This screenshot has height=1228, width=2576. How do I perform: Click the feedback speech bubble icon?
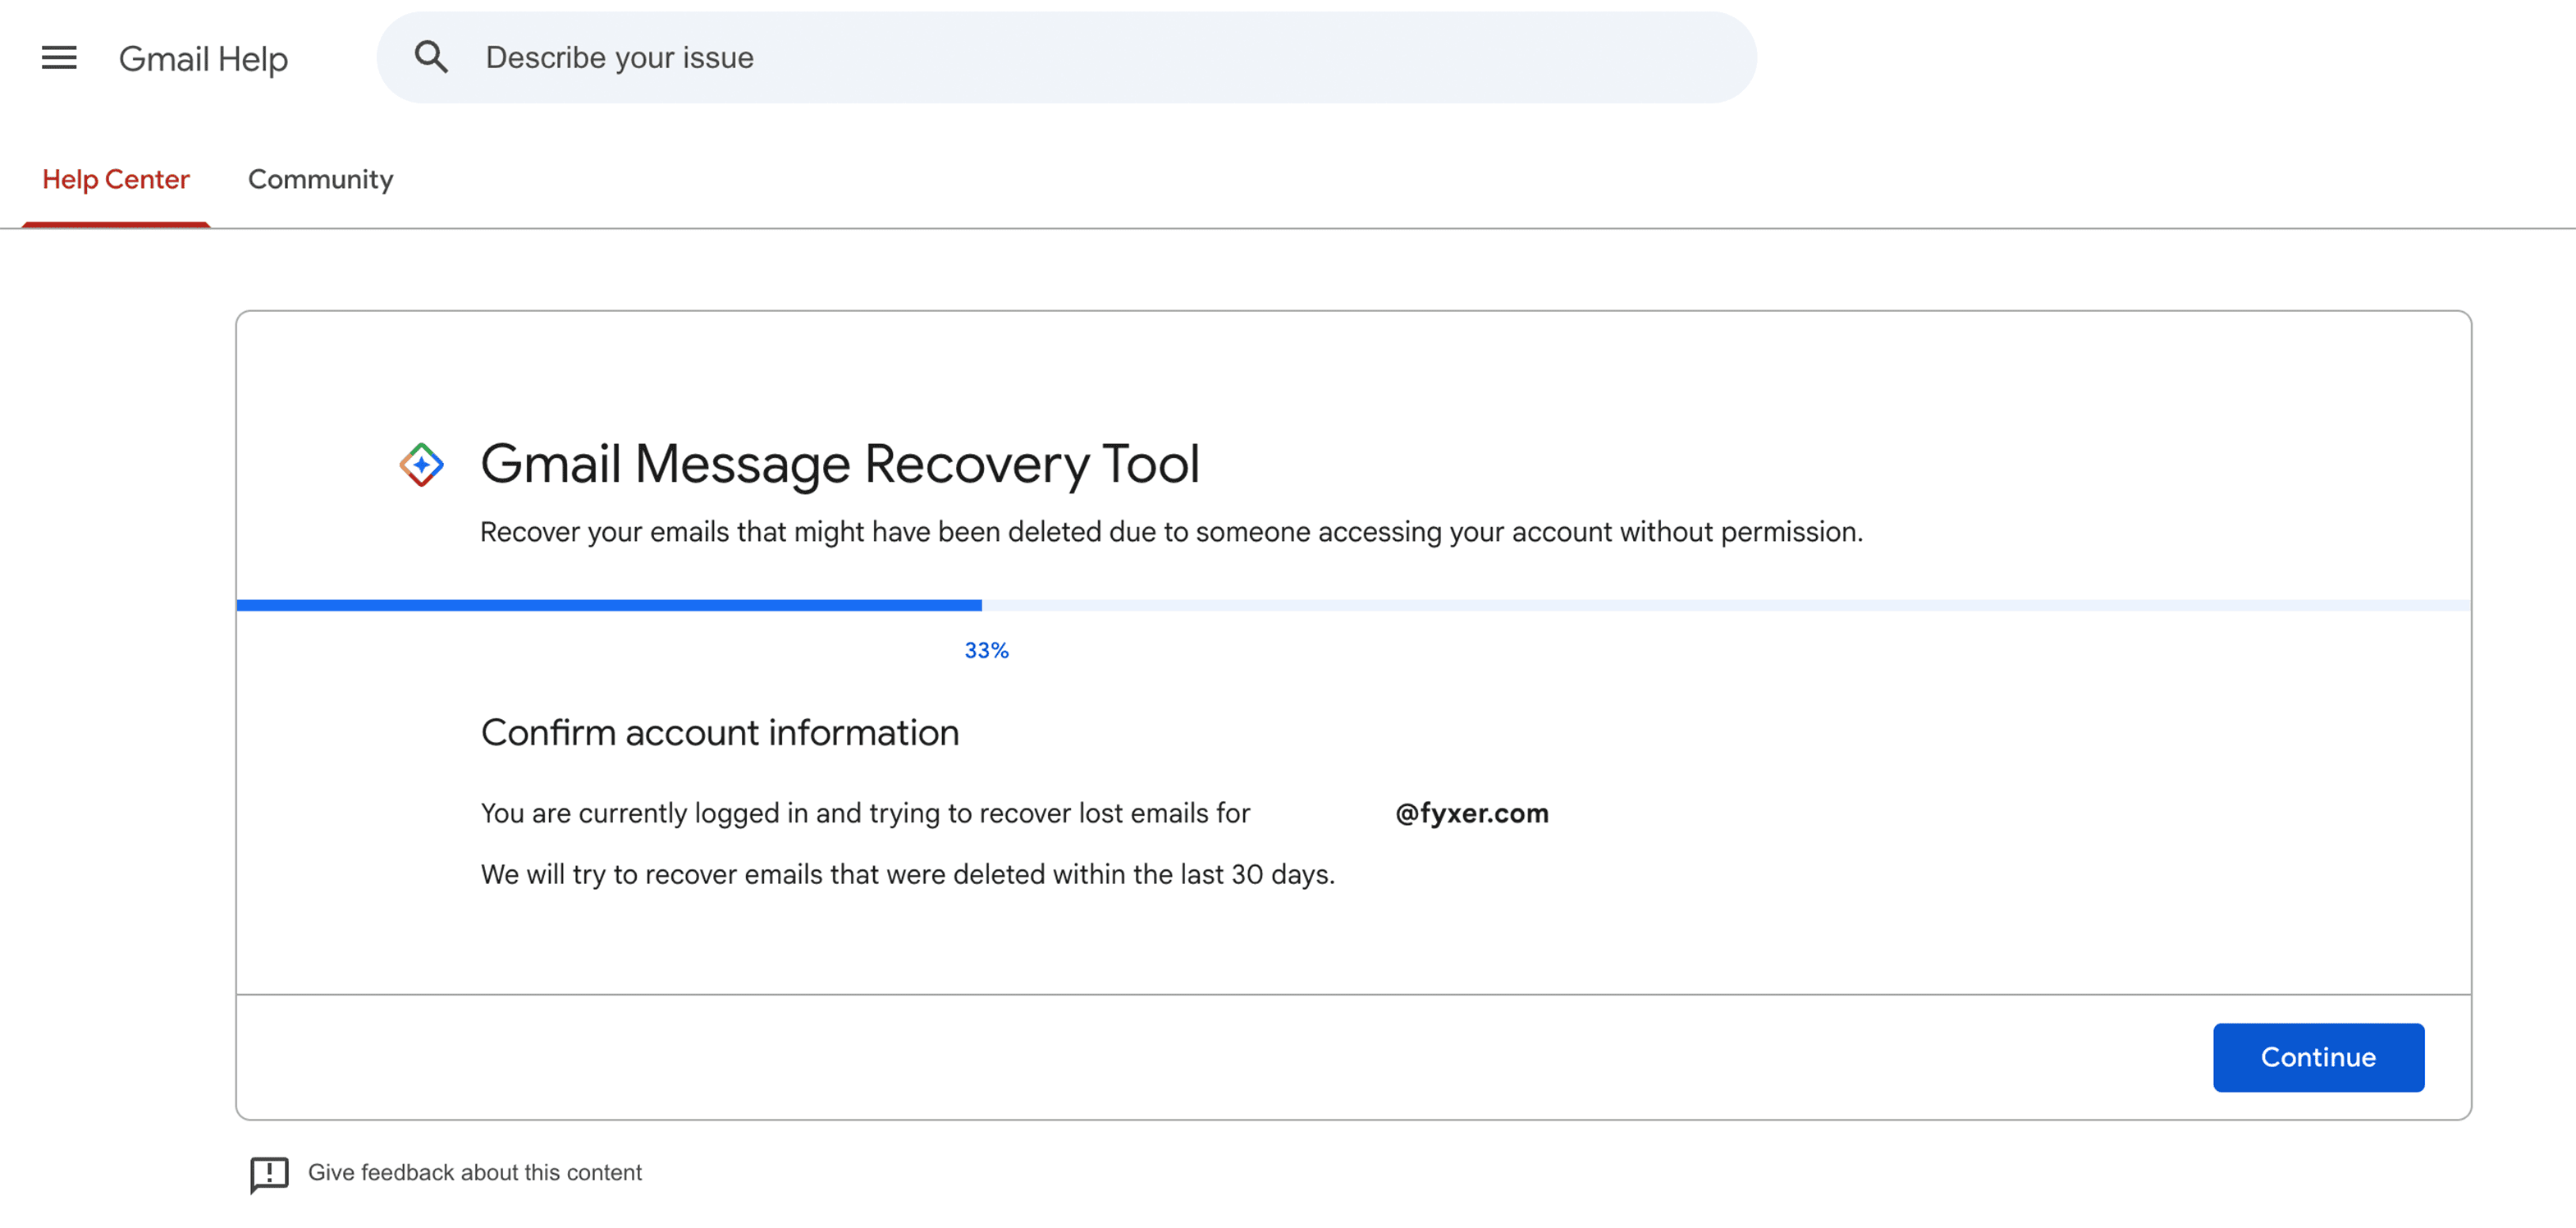[269, 1174]
